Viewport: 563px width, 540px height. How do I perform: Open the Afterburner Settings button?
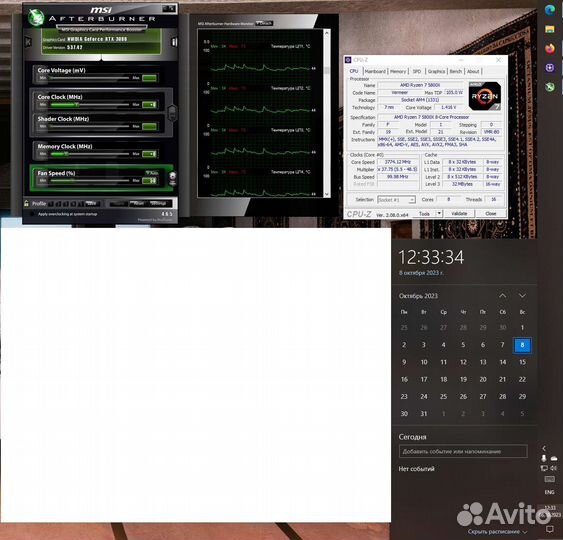click(158, 204)
